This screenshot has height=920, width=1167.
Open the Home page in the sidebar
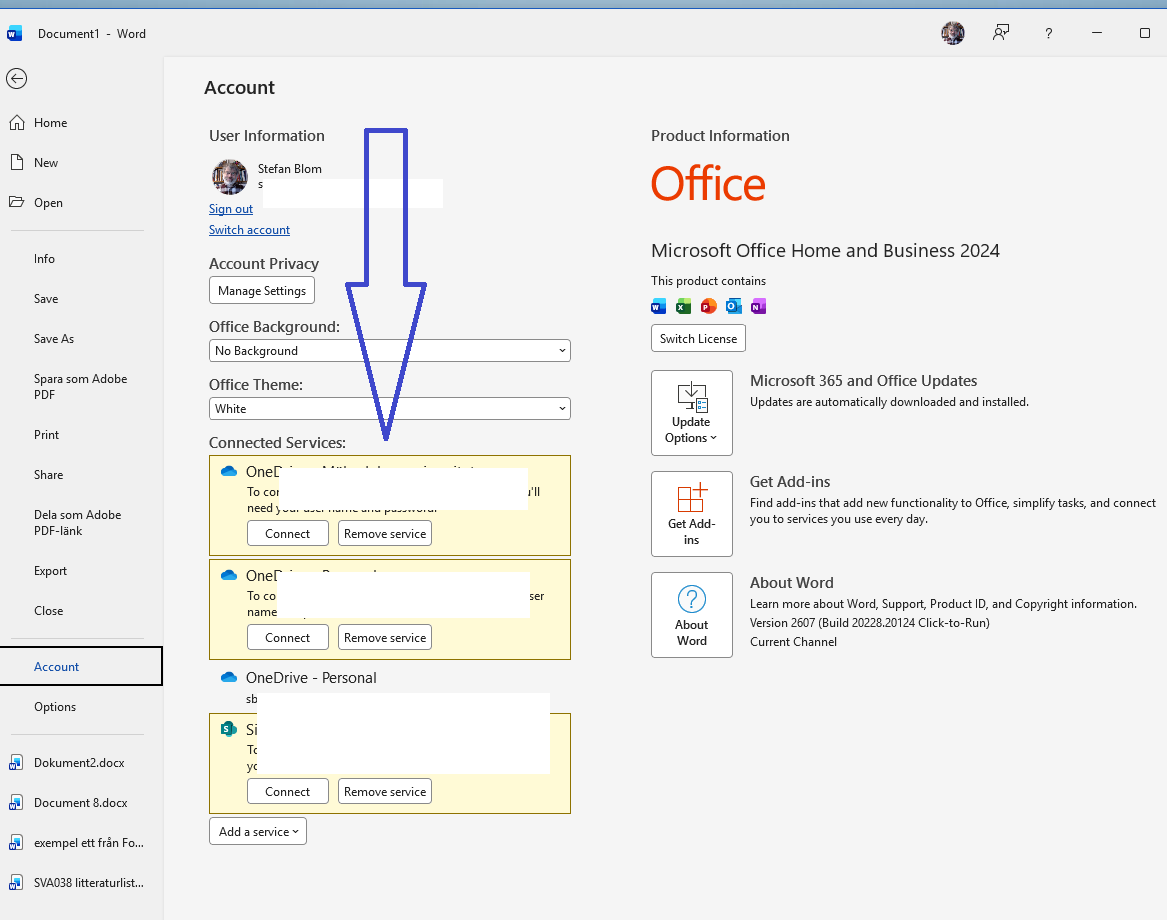pos(50,123)
